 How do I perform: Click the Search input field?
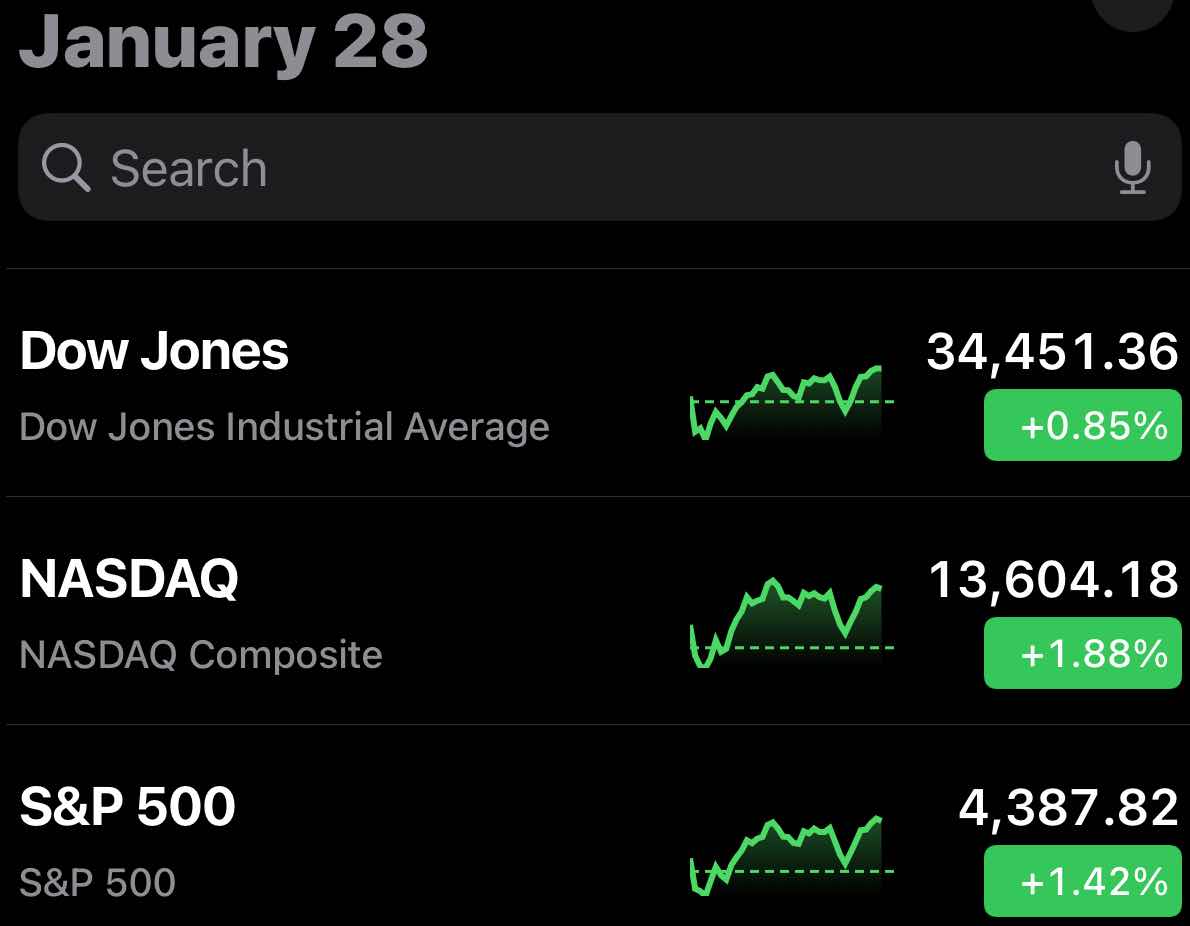pyautogui.click(x=600, y=167)
